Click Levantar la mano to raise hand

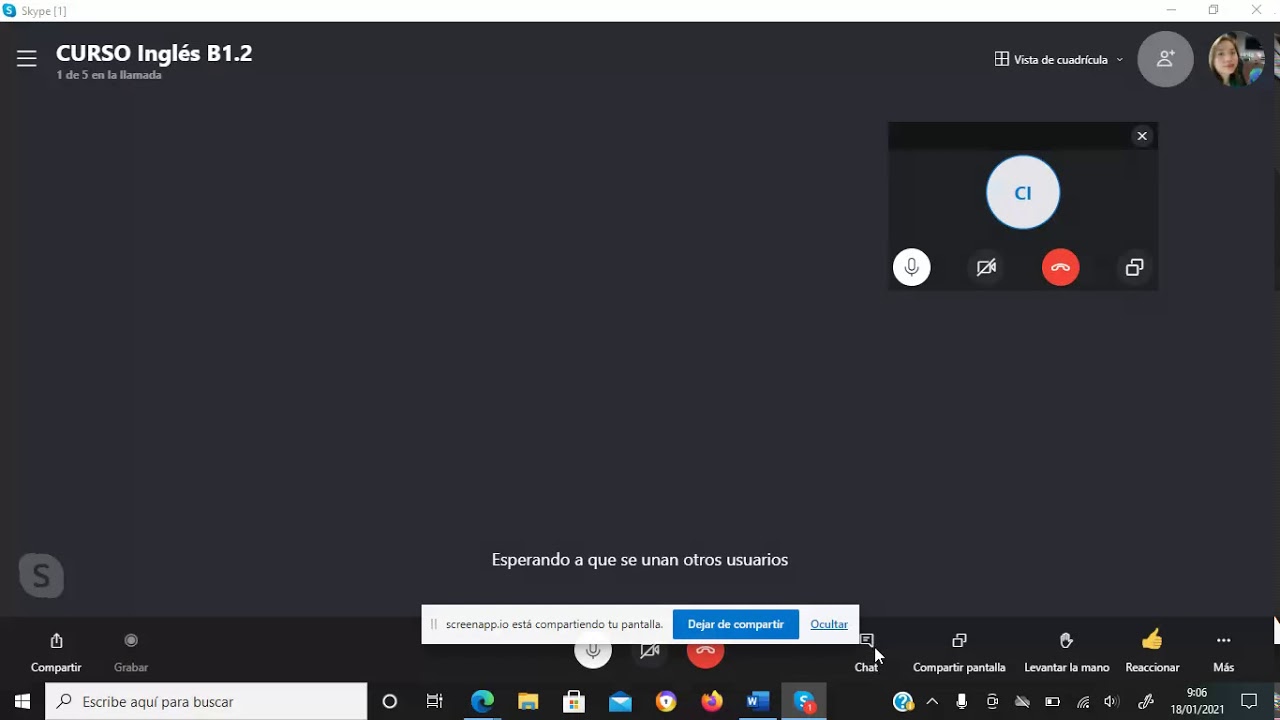pos(1067,652)
